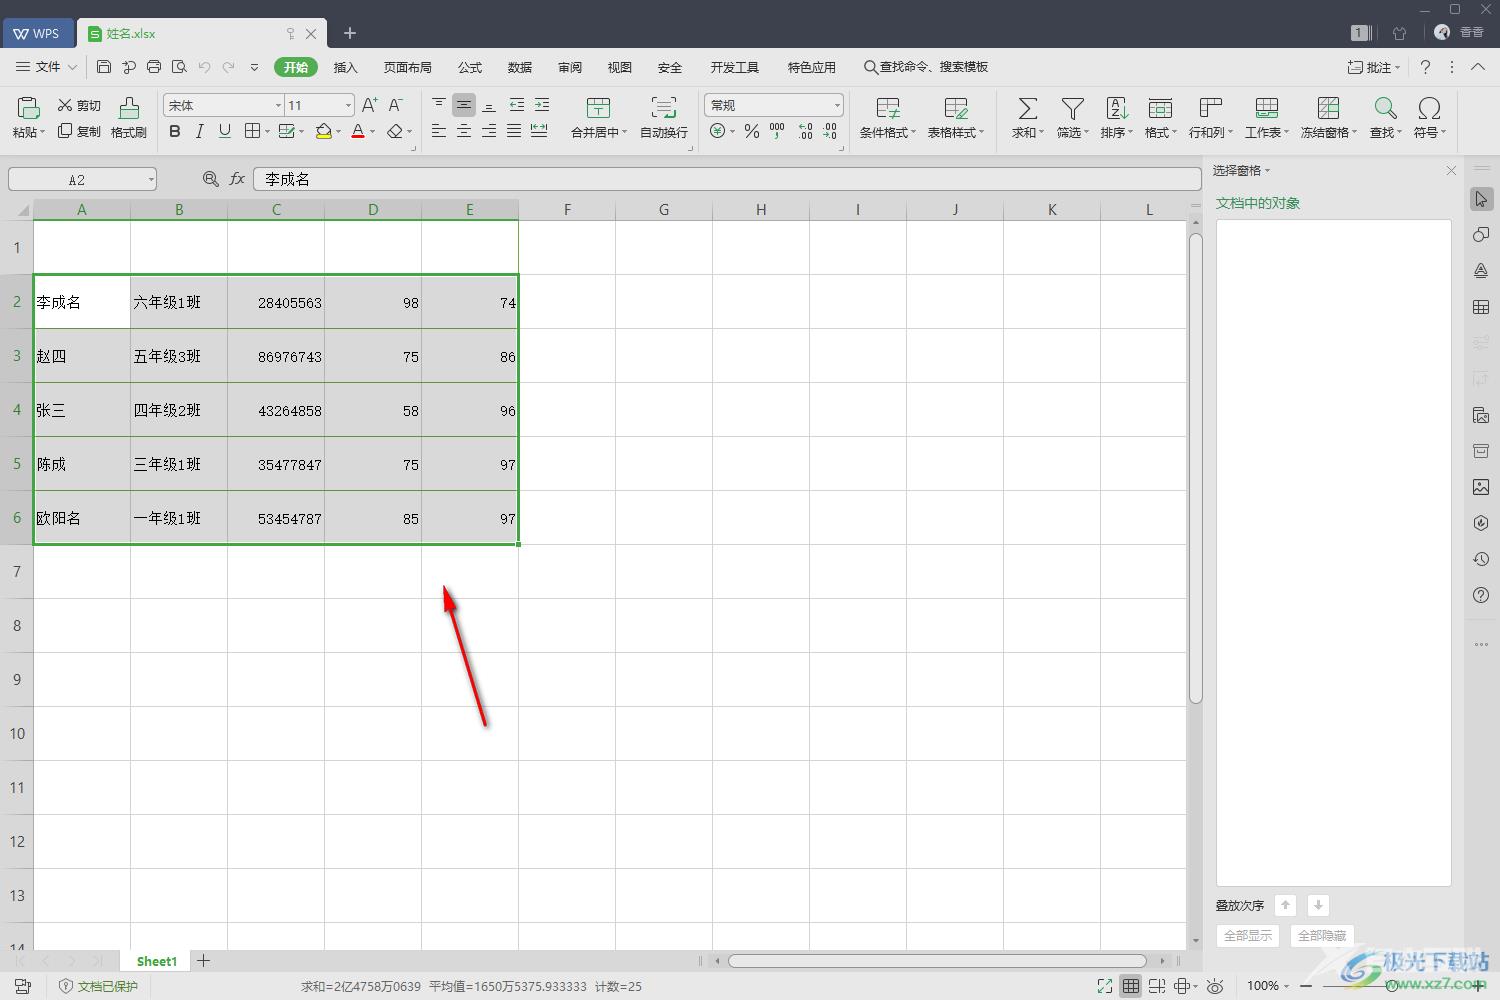
Task: Click 文档已保护 status bar link
Action: (98, 986)
